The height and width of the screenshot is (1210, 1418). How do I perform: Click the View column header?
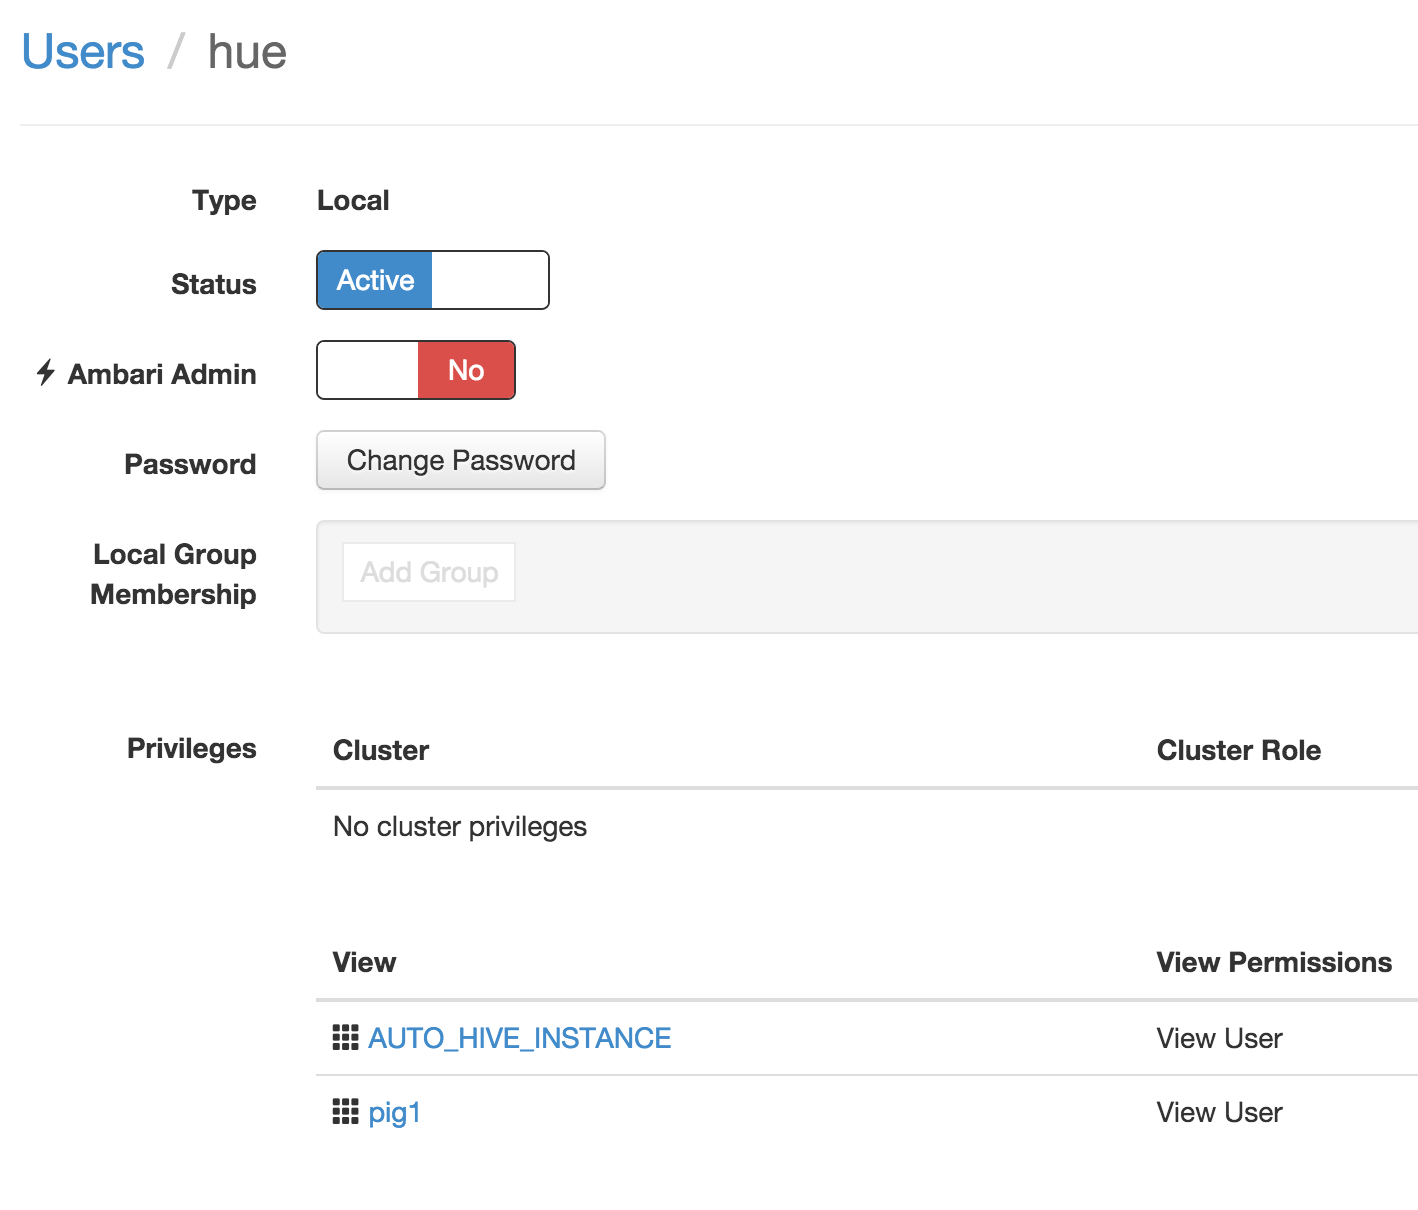click(x=364, y=962)
